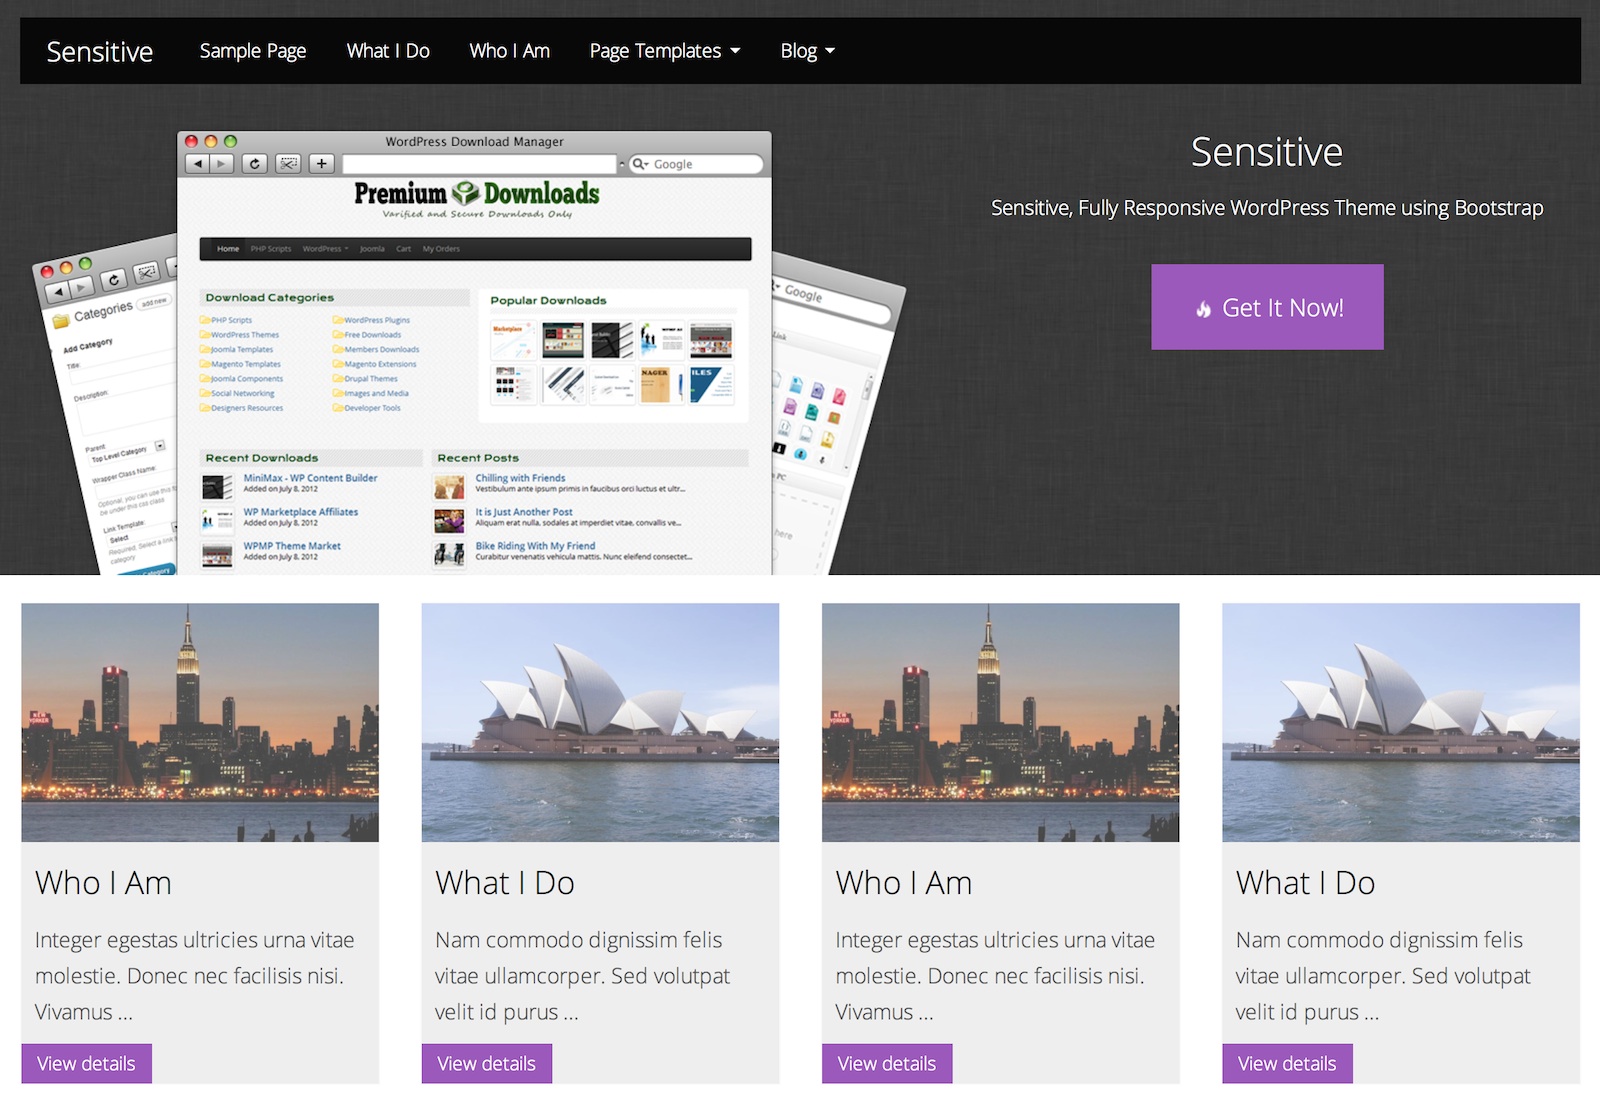
Task: Click View details on the third card
Action: (887, 1064)
